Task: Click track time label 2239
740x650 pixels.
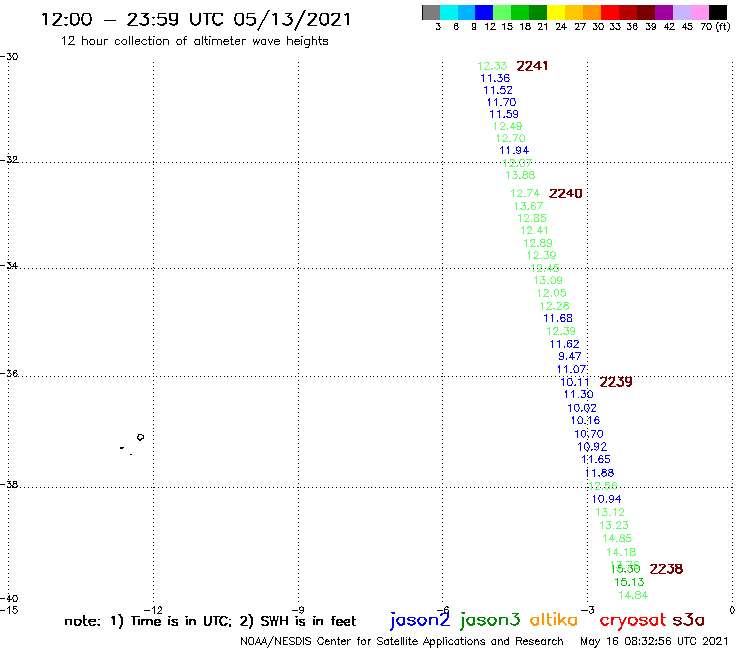Action: pyautogui.click(x=615, y=382)
